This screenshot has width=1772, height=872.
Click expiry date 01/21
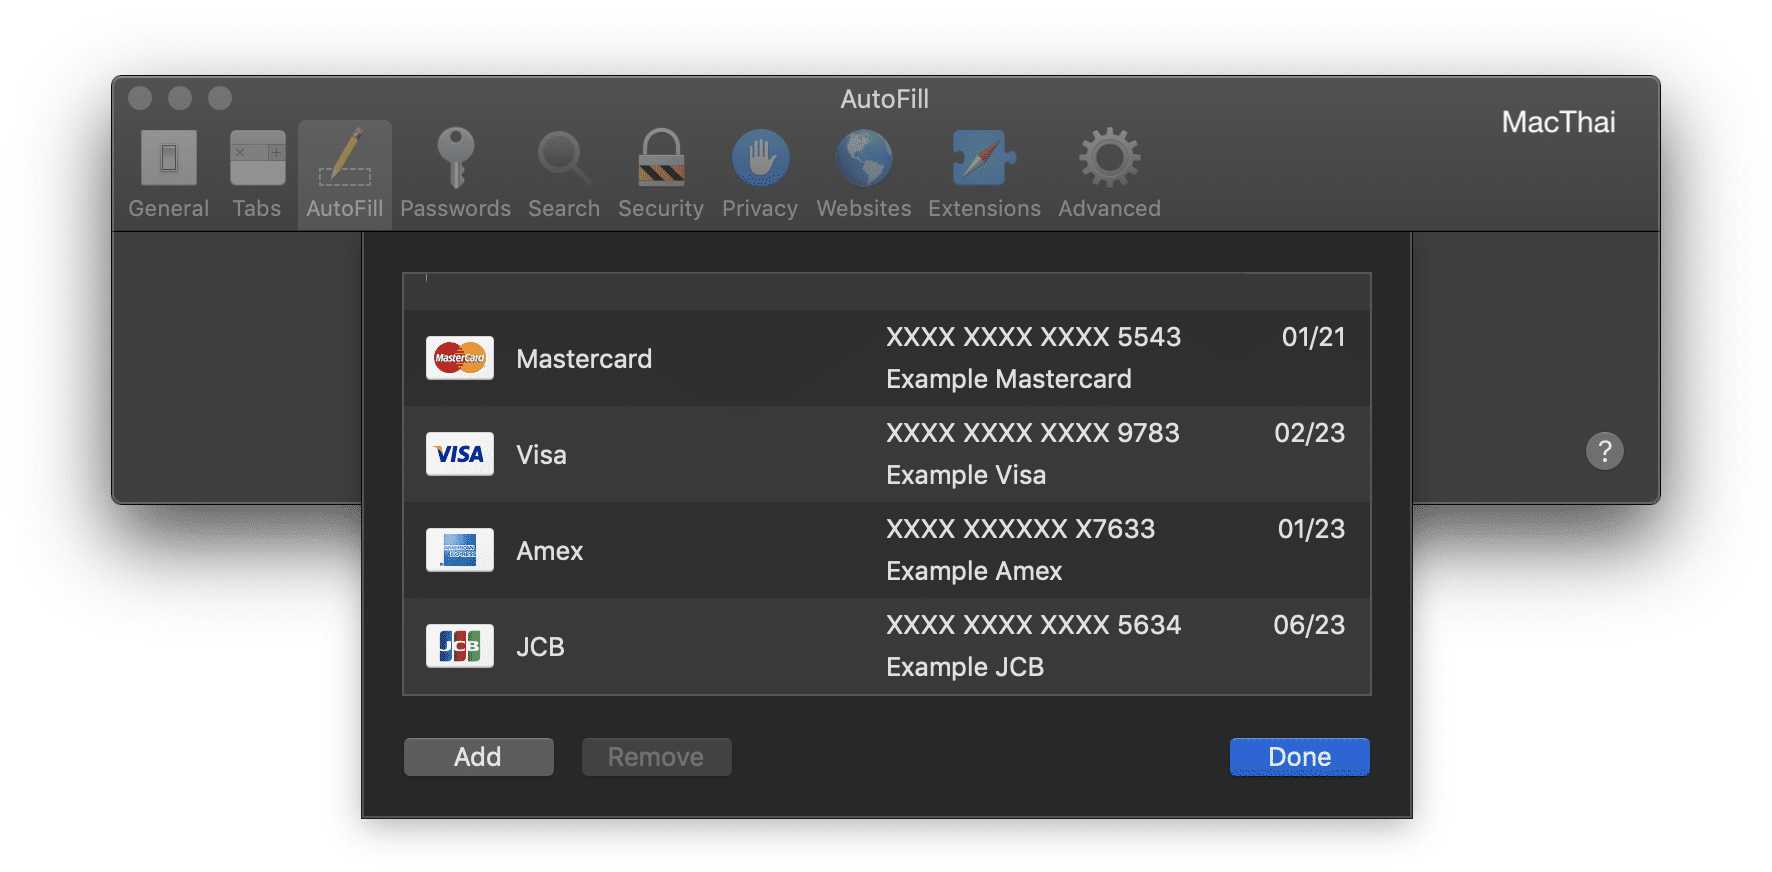tap(1313, 337)
